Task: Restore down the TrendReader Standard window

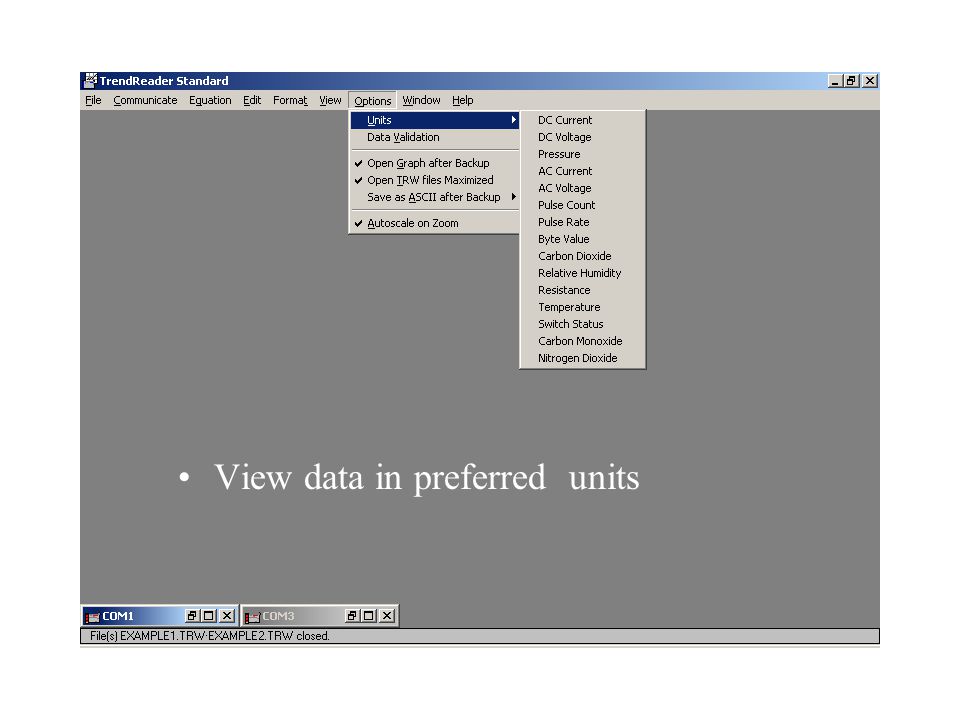Action: (851, 81)
